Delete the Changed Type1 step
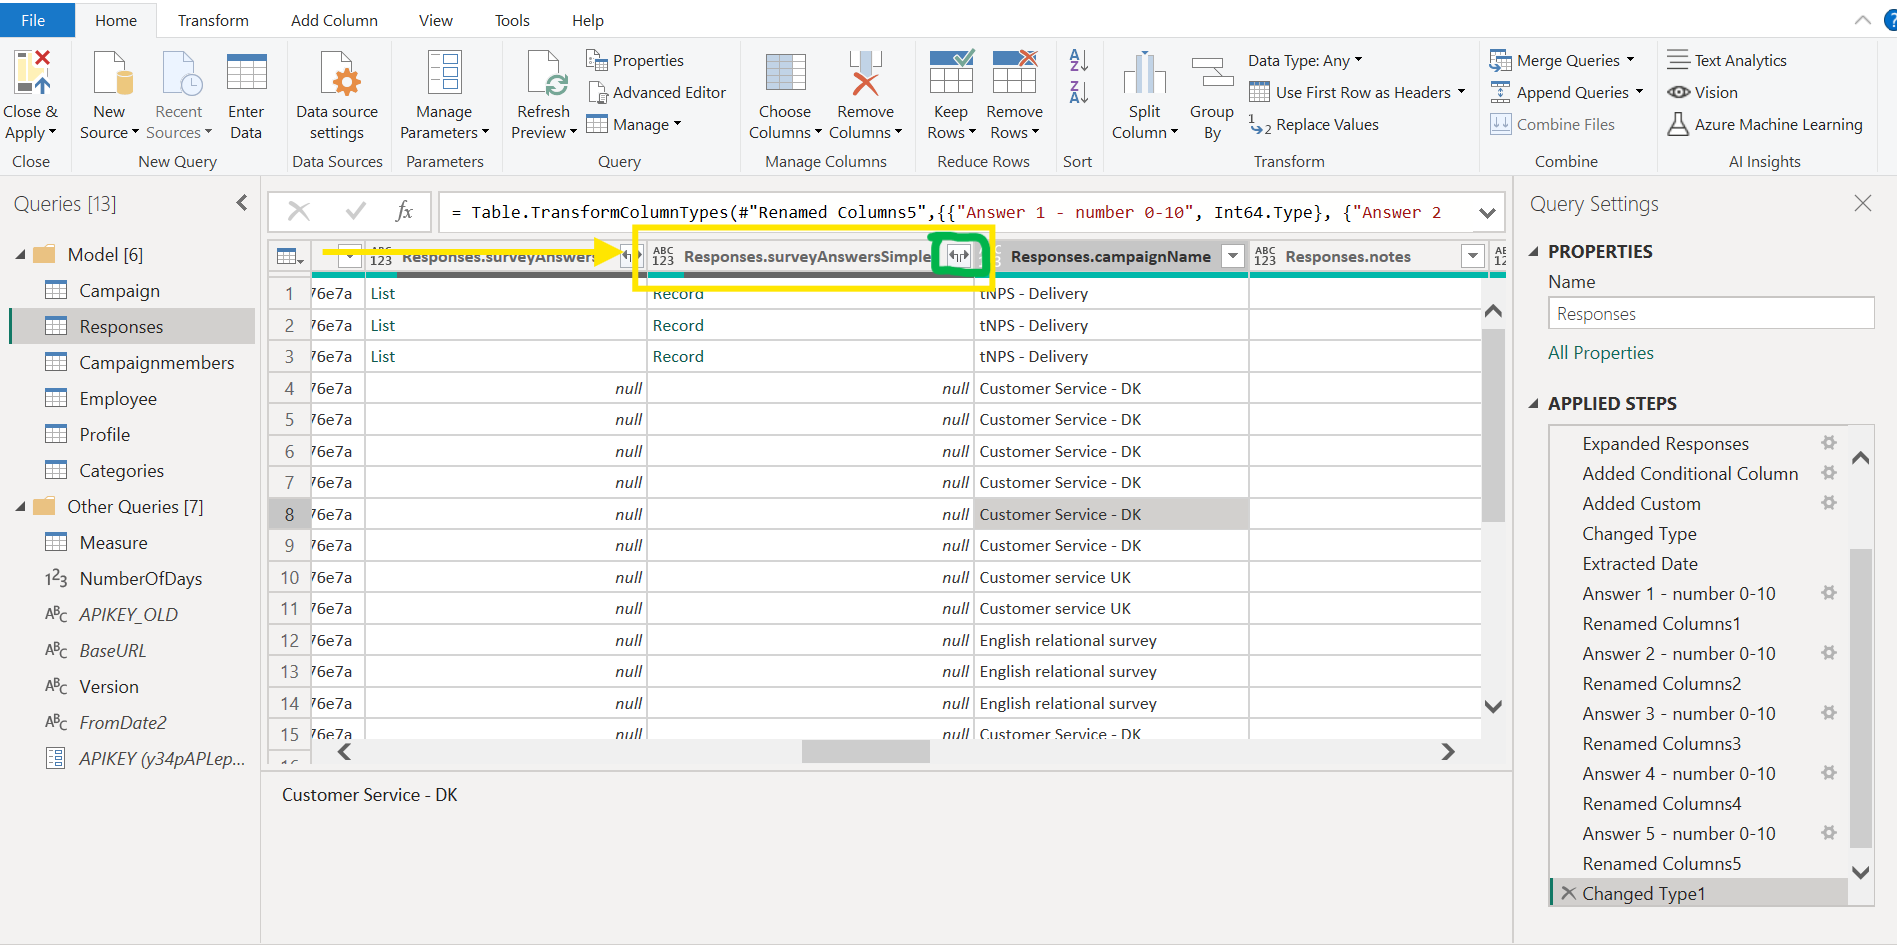 coord(1568,893)
